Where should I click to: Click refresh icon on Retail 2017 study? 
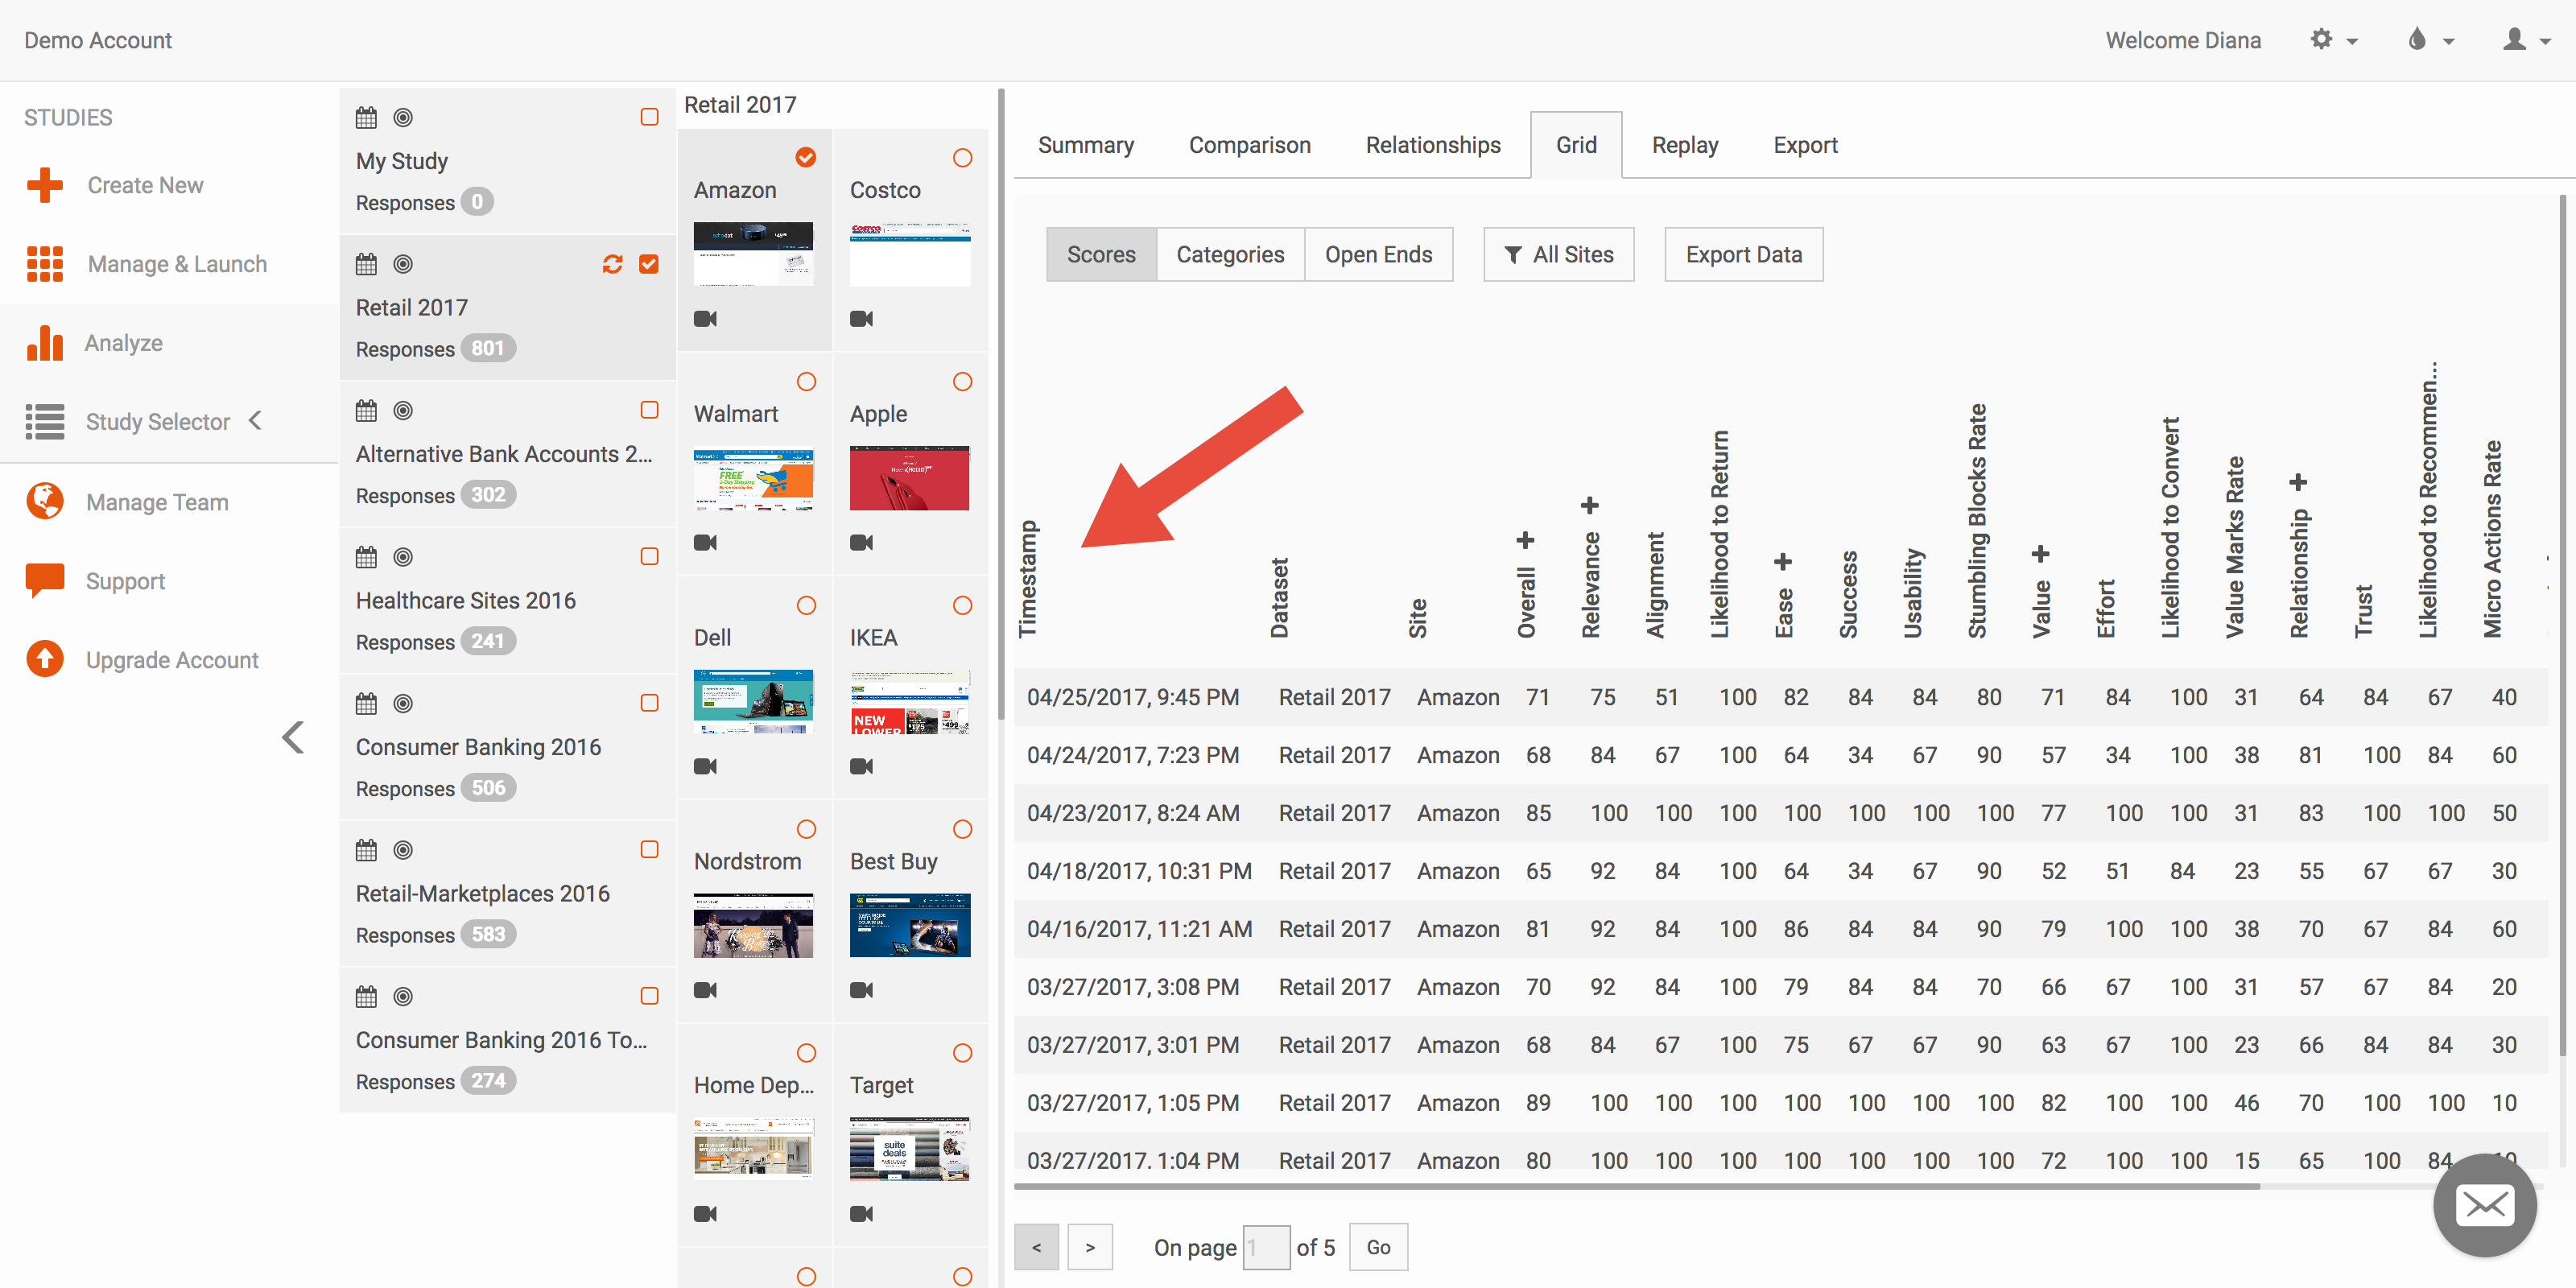[x=612, y=264]
